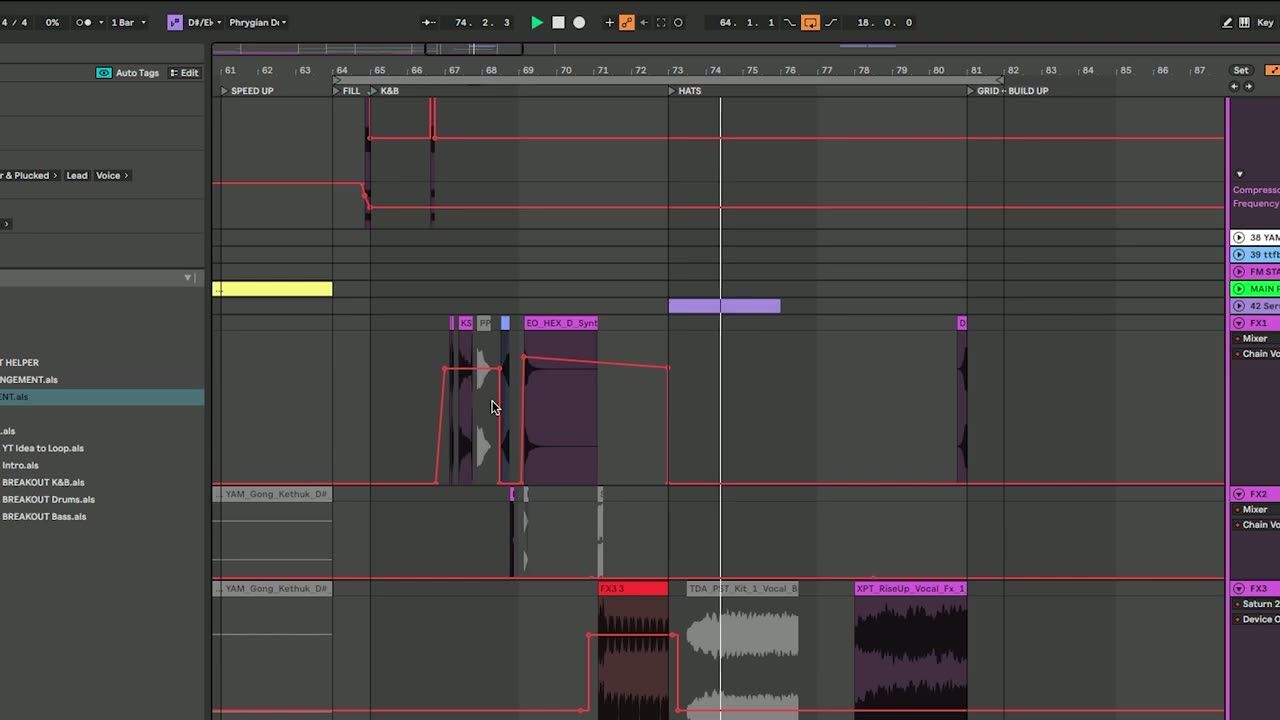Click the browser Edit button
Screen dimensions: 1280x720
(184, 73)
